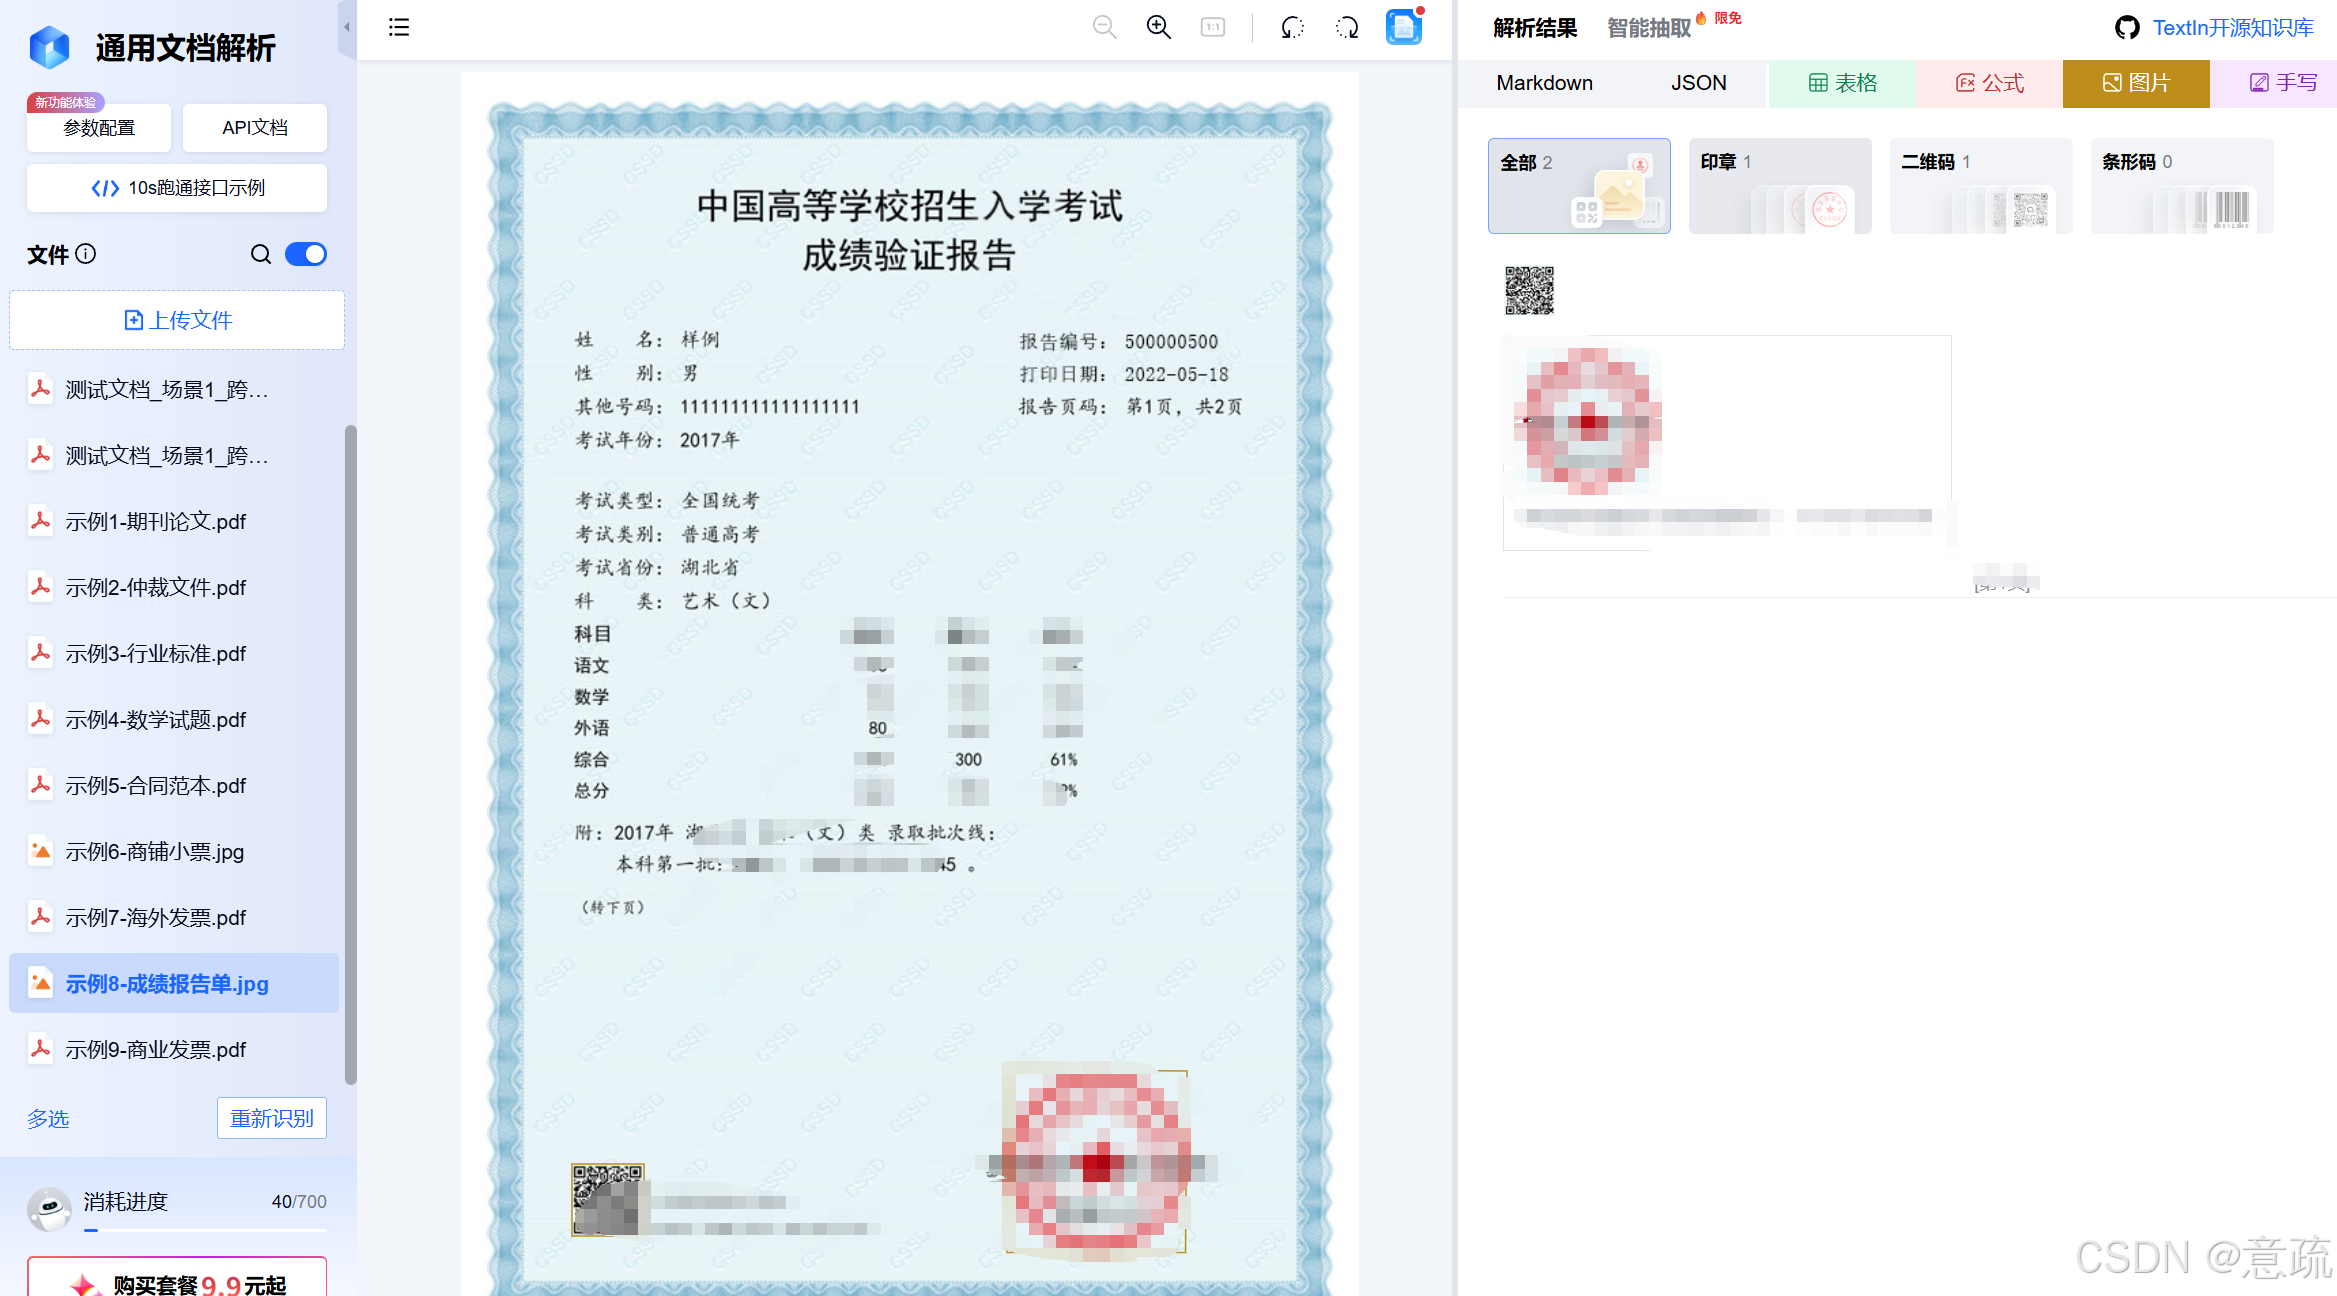Select the Markdown tab
This screenshot has width=2337, height=1296.
pos(1544,83)
